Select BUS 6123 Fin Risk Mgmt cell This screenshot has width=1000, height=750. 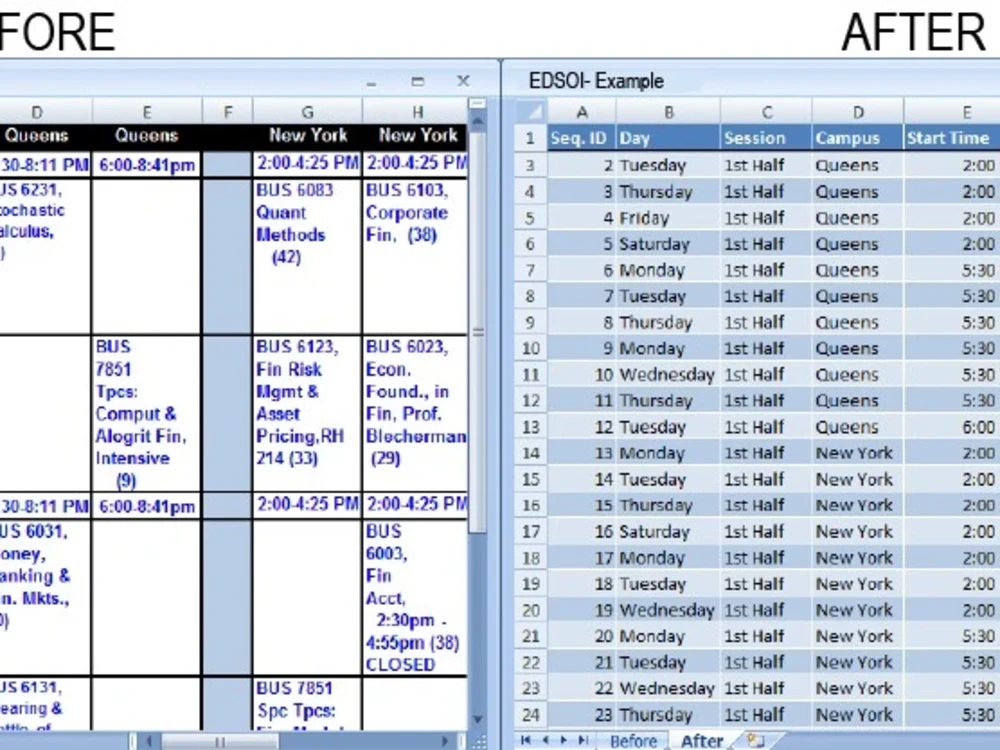point(307,413)
